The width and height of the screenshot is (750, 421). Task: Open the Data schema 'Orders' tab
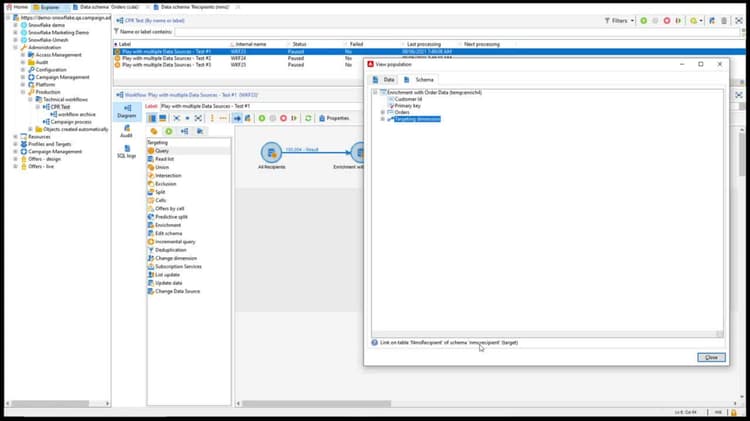coord(109,7)
